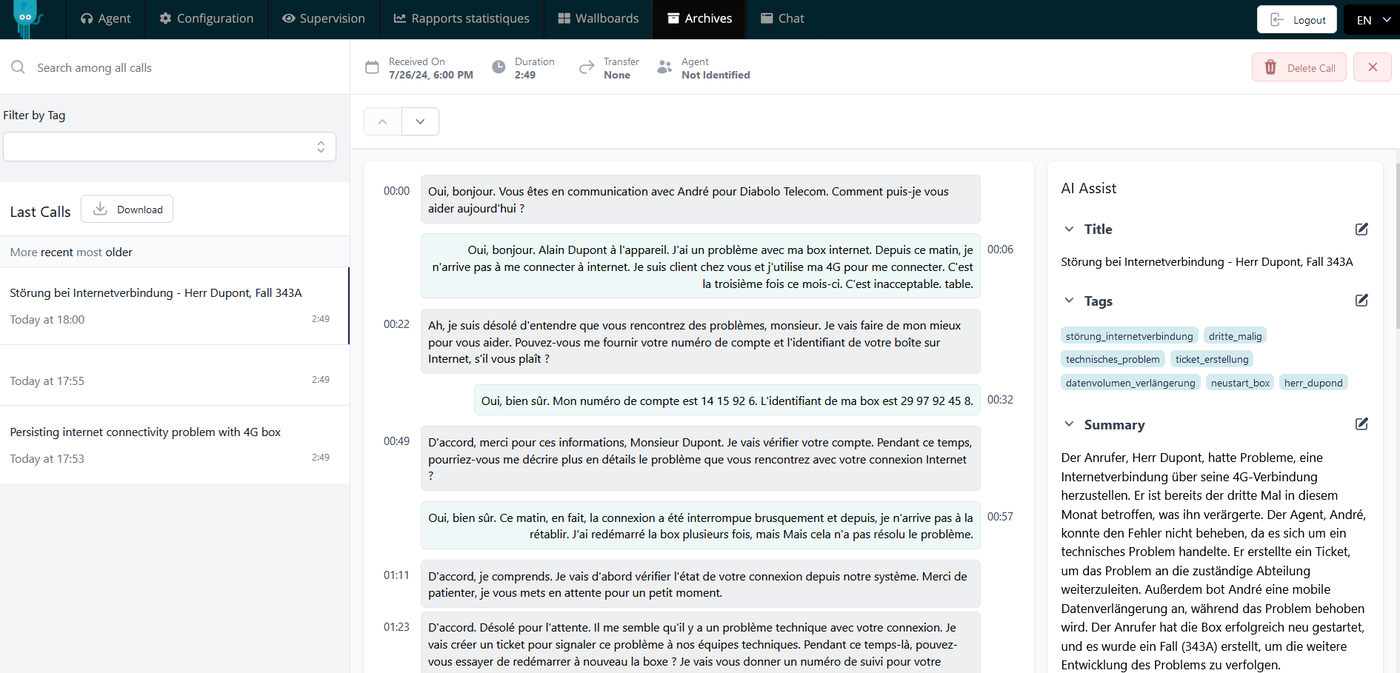
Task: Go to previous call with up arrow
Action: (x=382, y=122)
